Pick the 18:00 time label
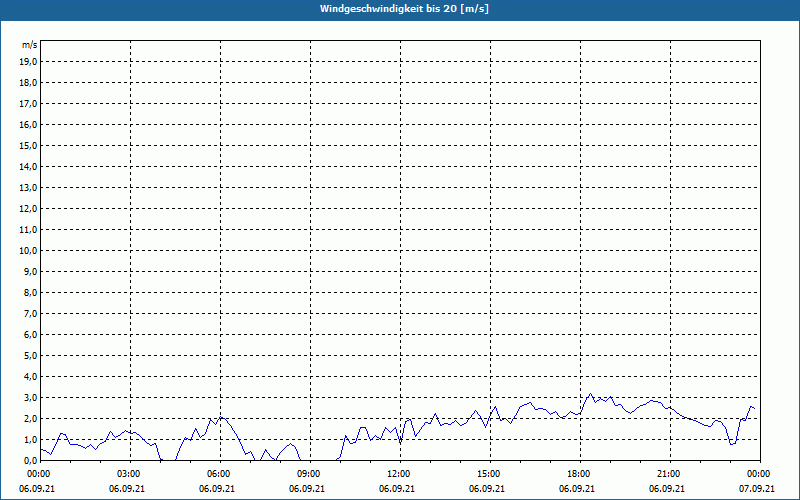 coord(580,474)
